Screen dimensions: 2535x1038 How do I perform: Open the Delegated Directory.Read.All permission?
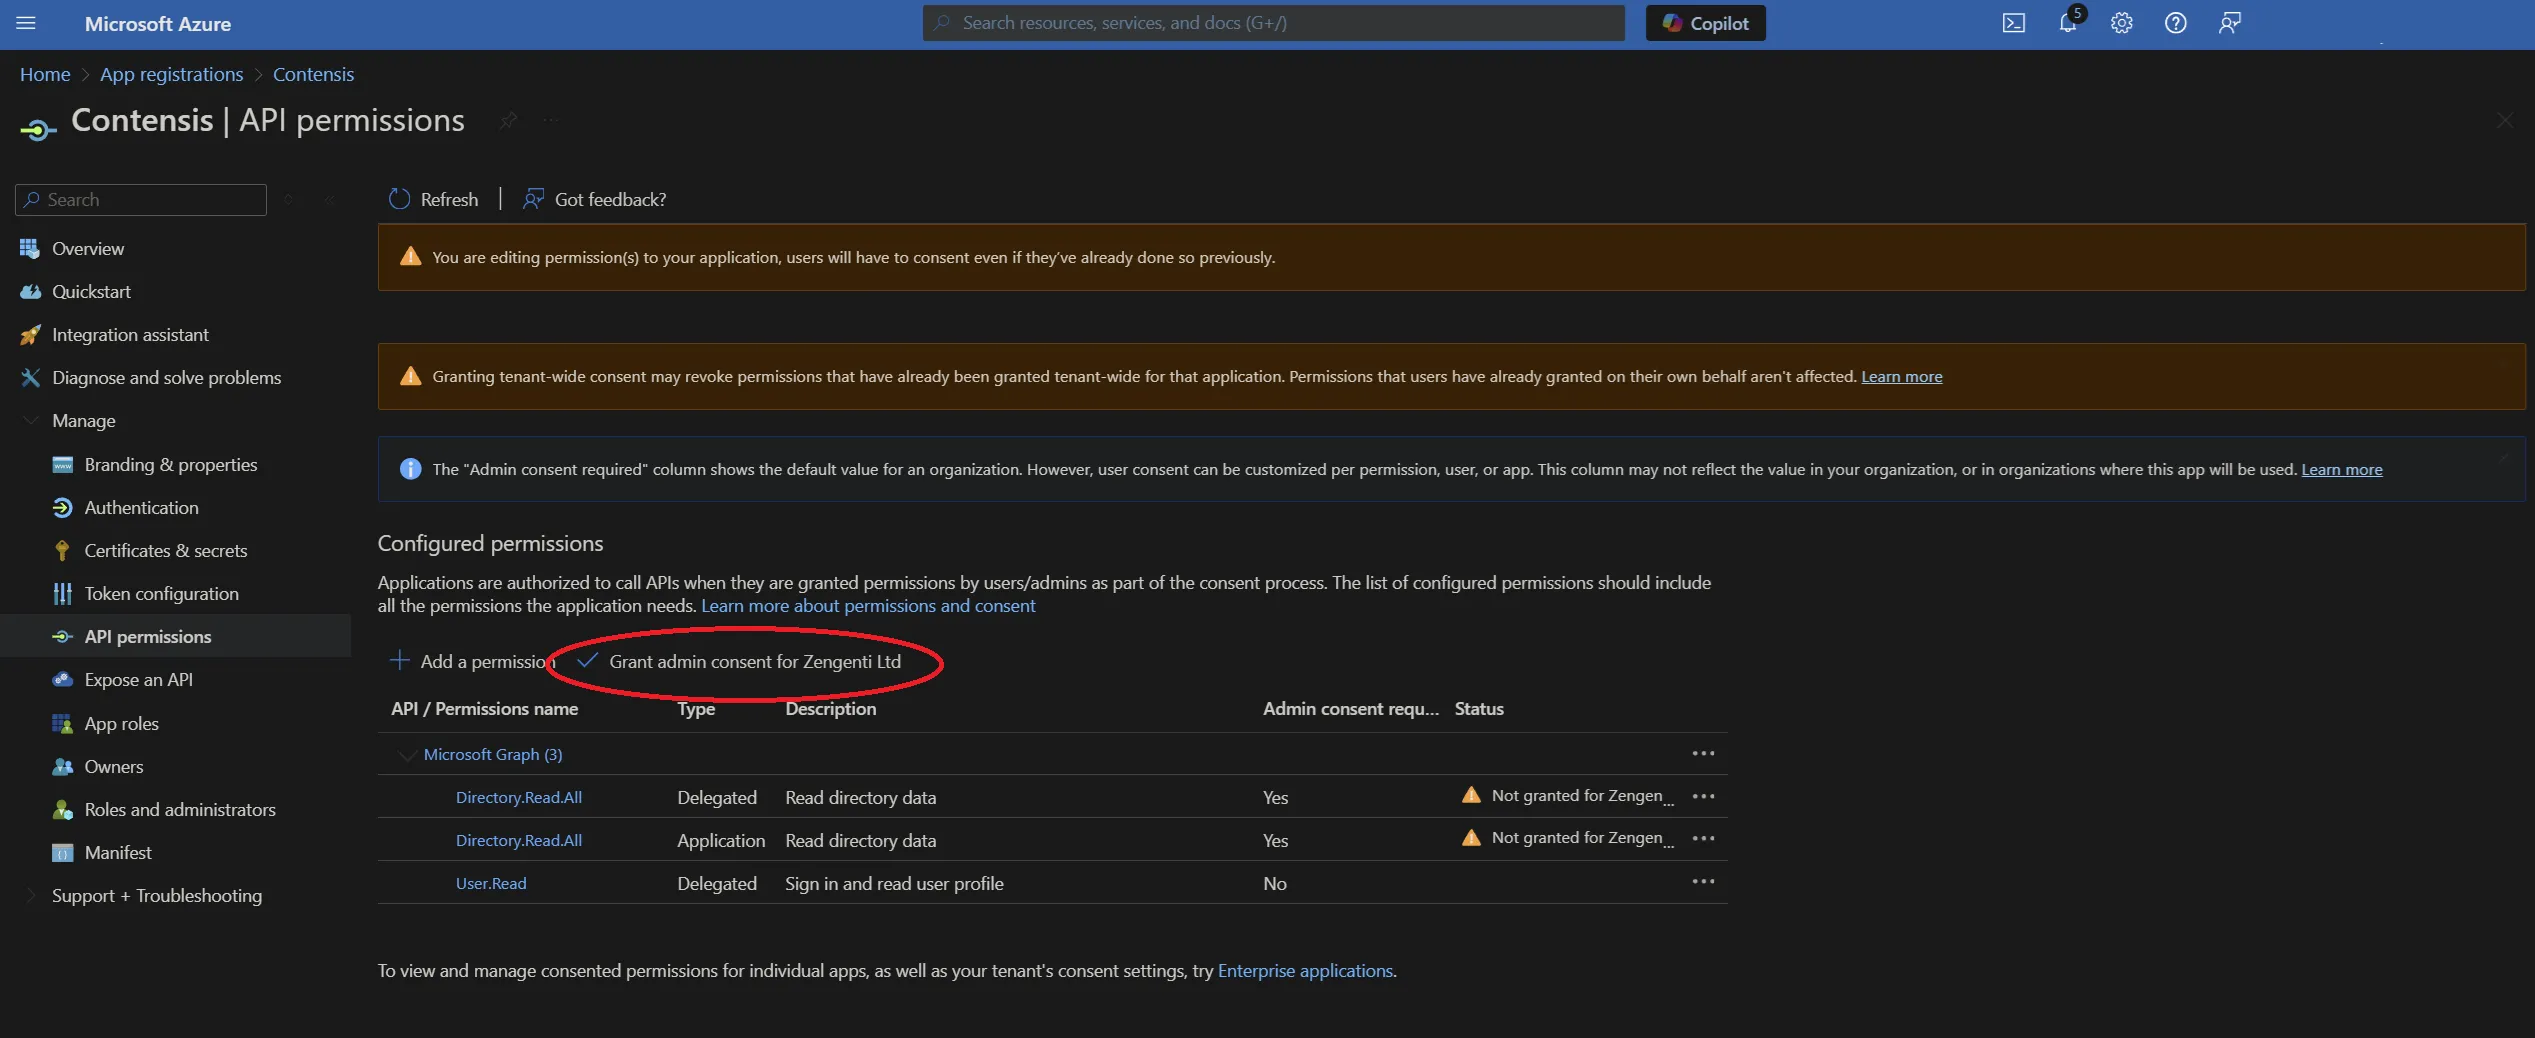[519, 797]
